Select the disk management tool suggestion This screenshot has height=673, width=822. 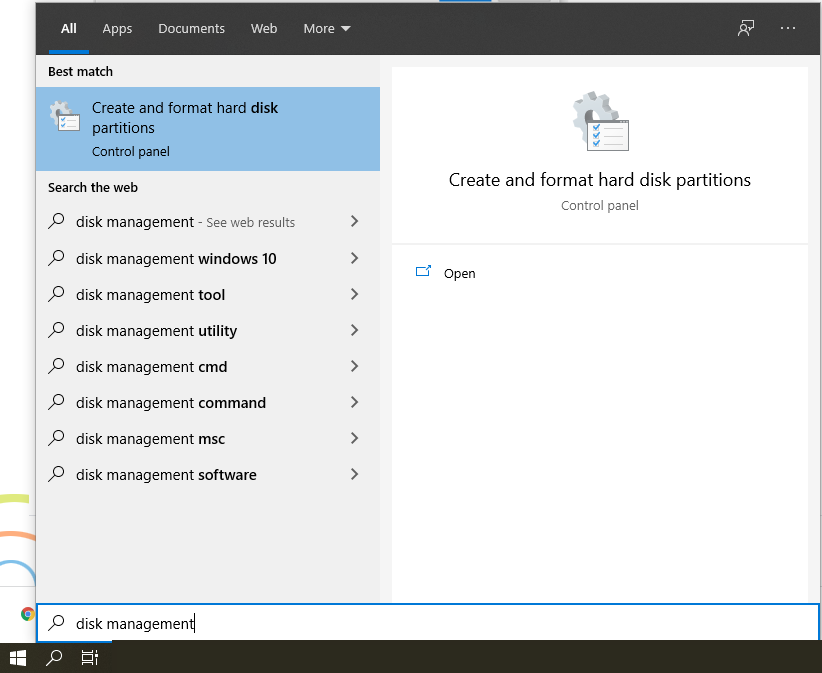[x=208, y=294]
